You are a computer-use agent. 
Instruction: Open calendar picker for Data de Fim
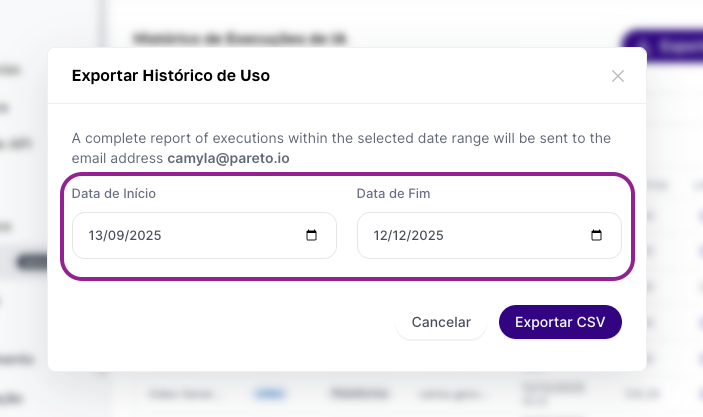point(596,236)
